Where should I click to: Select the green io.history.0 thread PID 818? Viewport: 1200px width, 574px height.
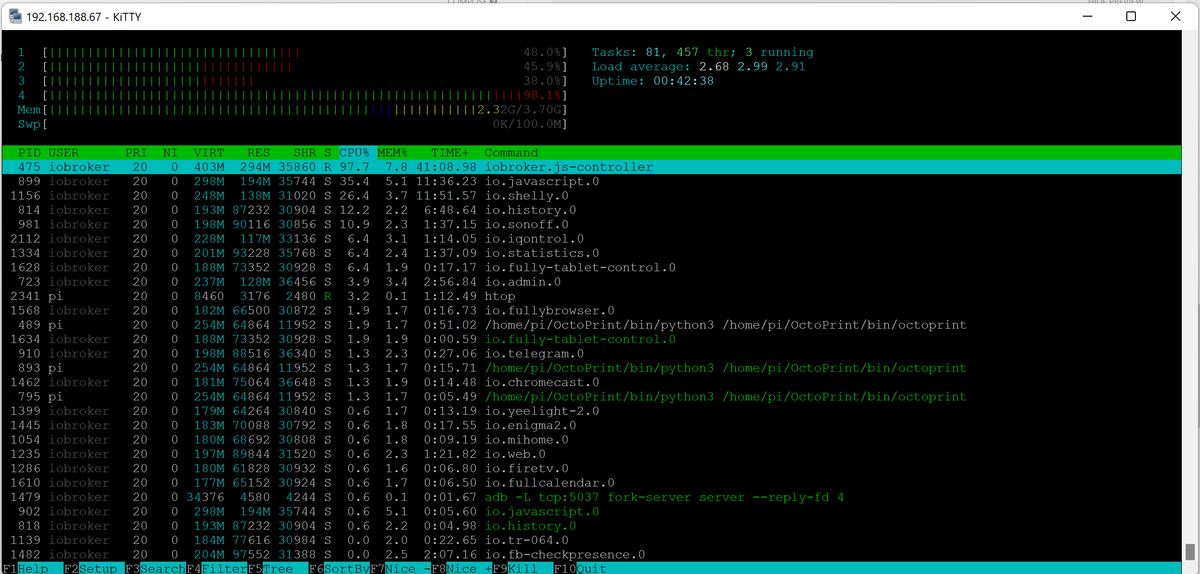(x=590, y=526)
